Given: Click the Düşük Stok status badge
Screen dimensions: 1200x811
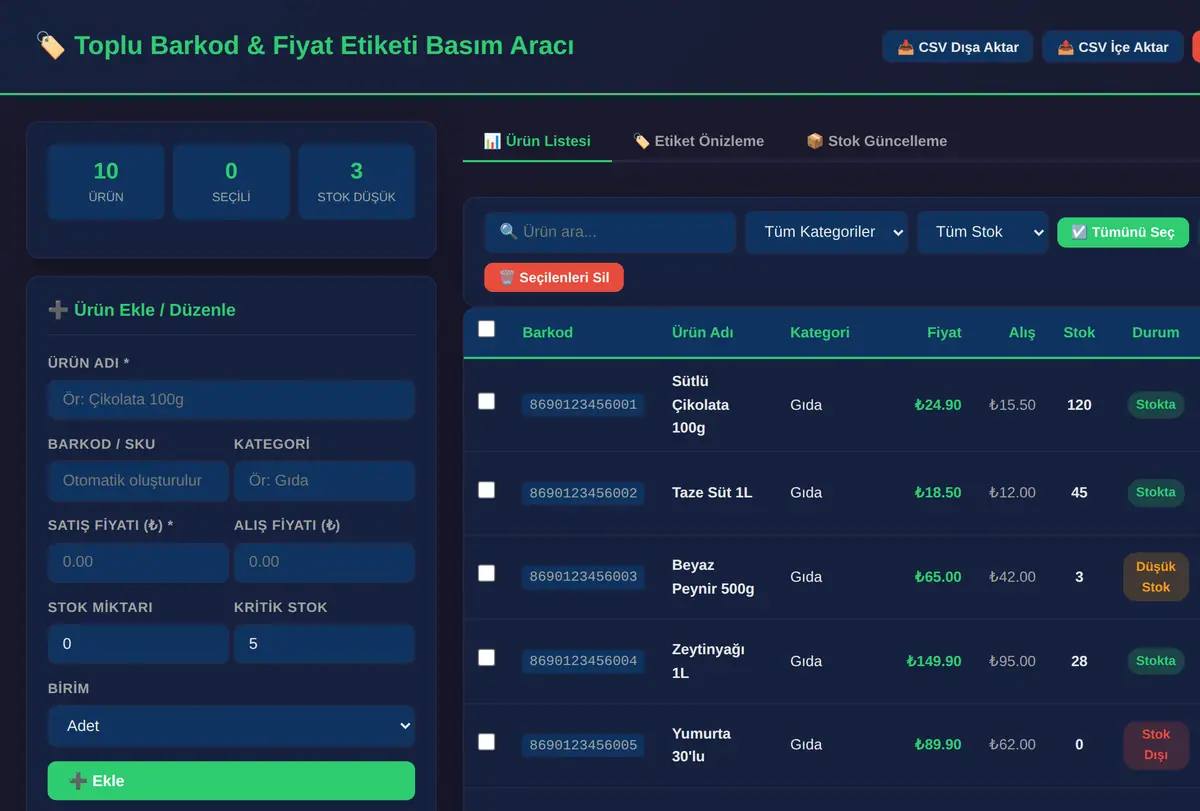Looking at the screenshot, I should point(1156,577).
